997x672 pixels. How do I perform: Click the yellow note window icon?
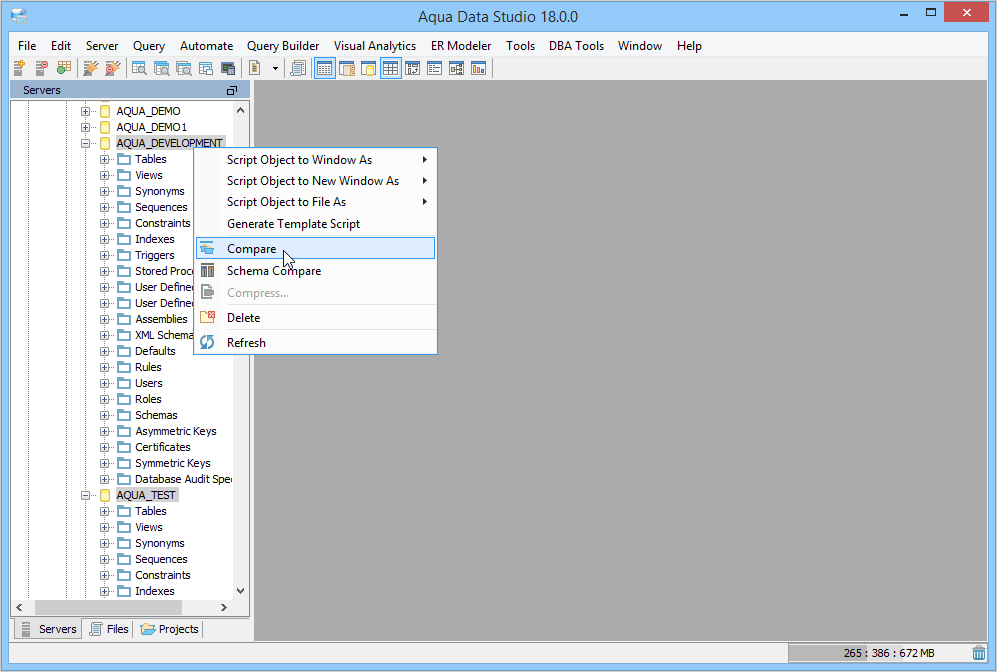coord(368,68)
